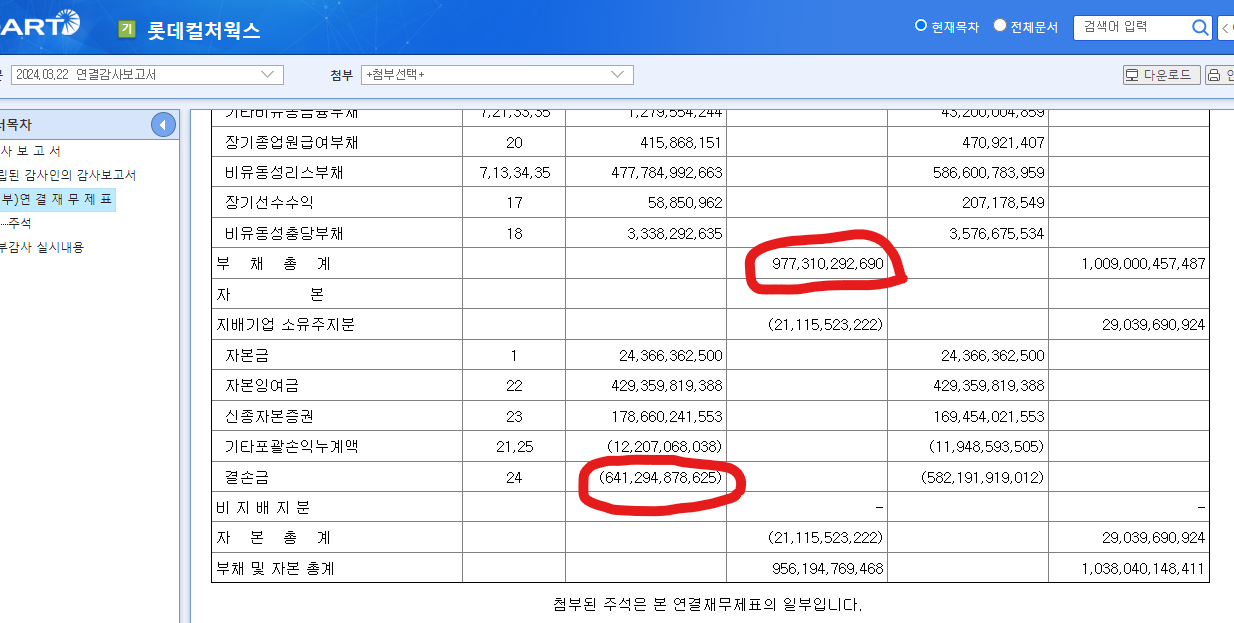The image size is (1234, 623).
Task: Open the +첨부선택+ attachment dropdown
Action: coord(495,74)
